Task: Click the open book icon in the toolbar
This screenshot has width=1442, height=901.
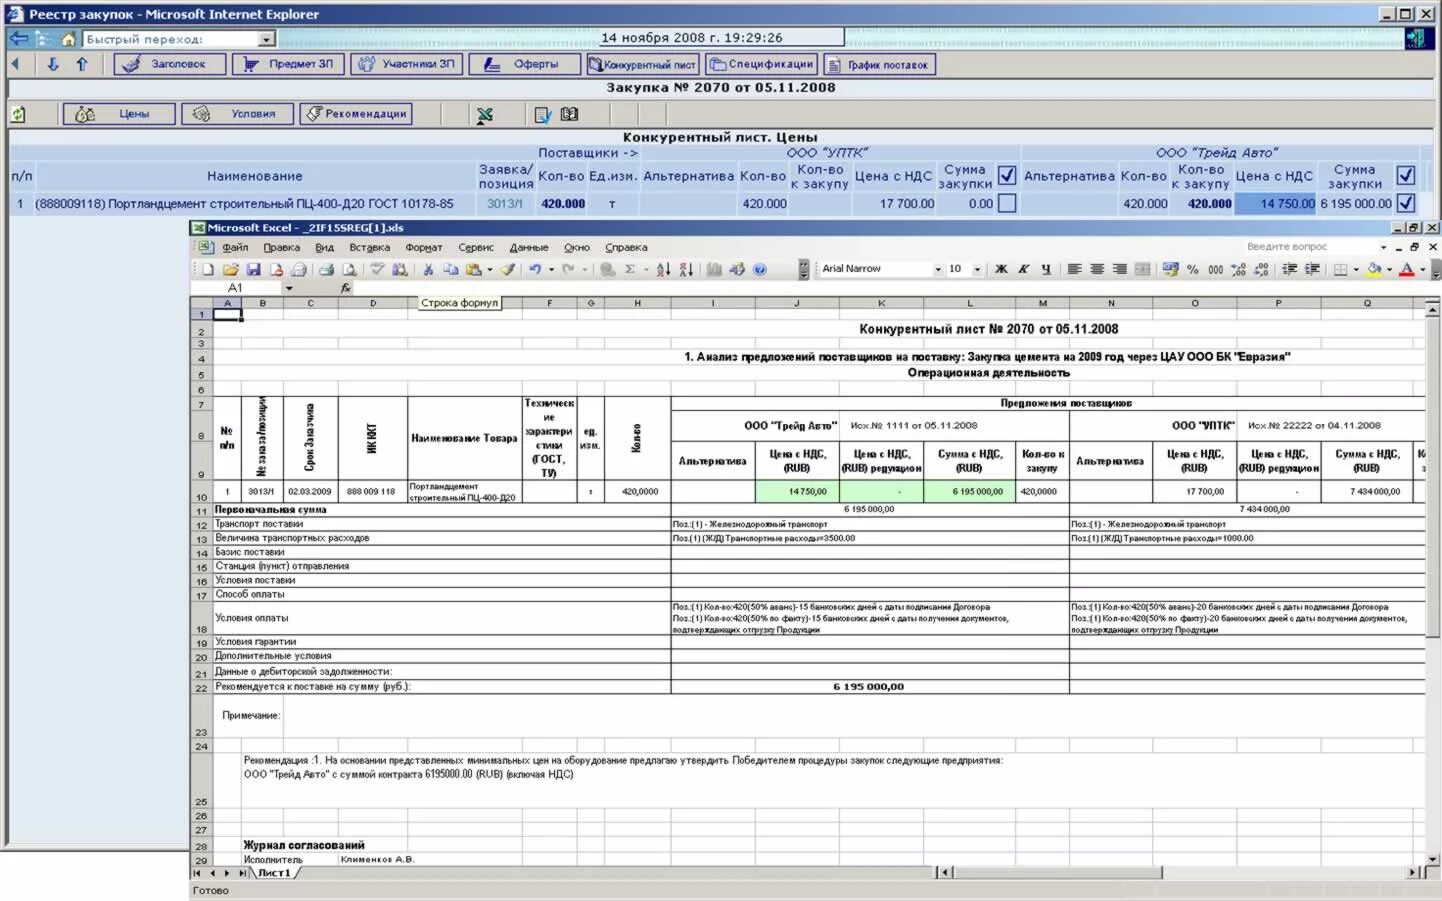Action: pos(570,114)
